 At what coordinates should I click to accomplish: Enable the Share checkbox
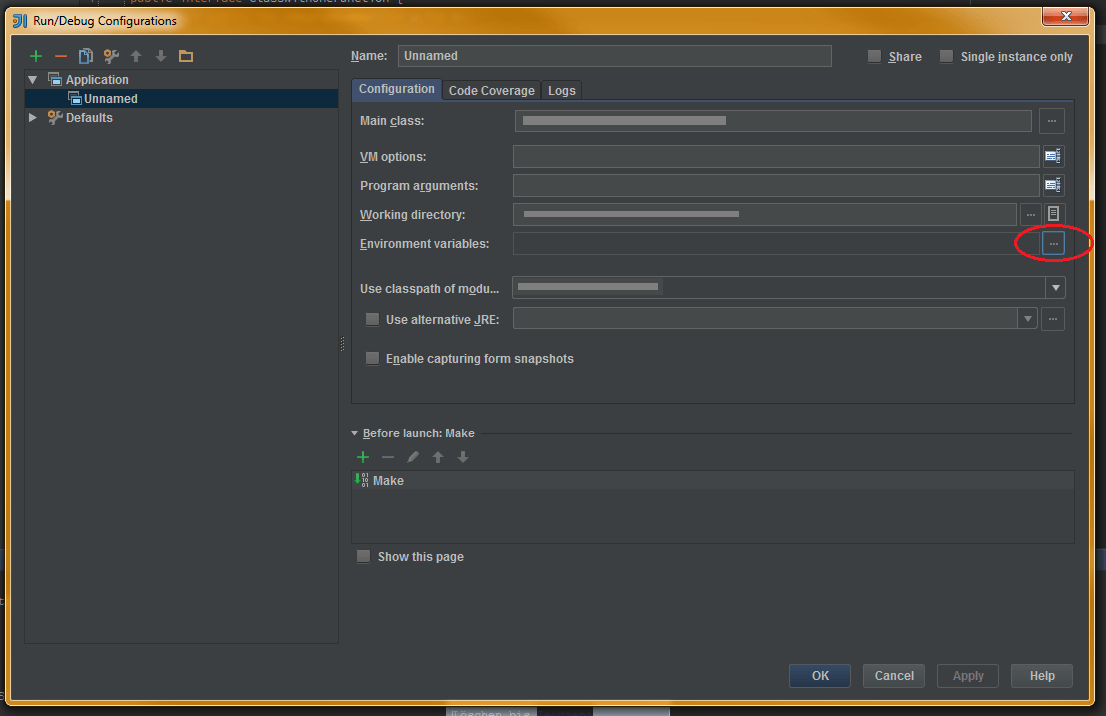pos(874,56)
